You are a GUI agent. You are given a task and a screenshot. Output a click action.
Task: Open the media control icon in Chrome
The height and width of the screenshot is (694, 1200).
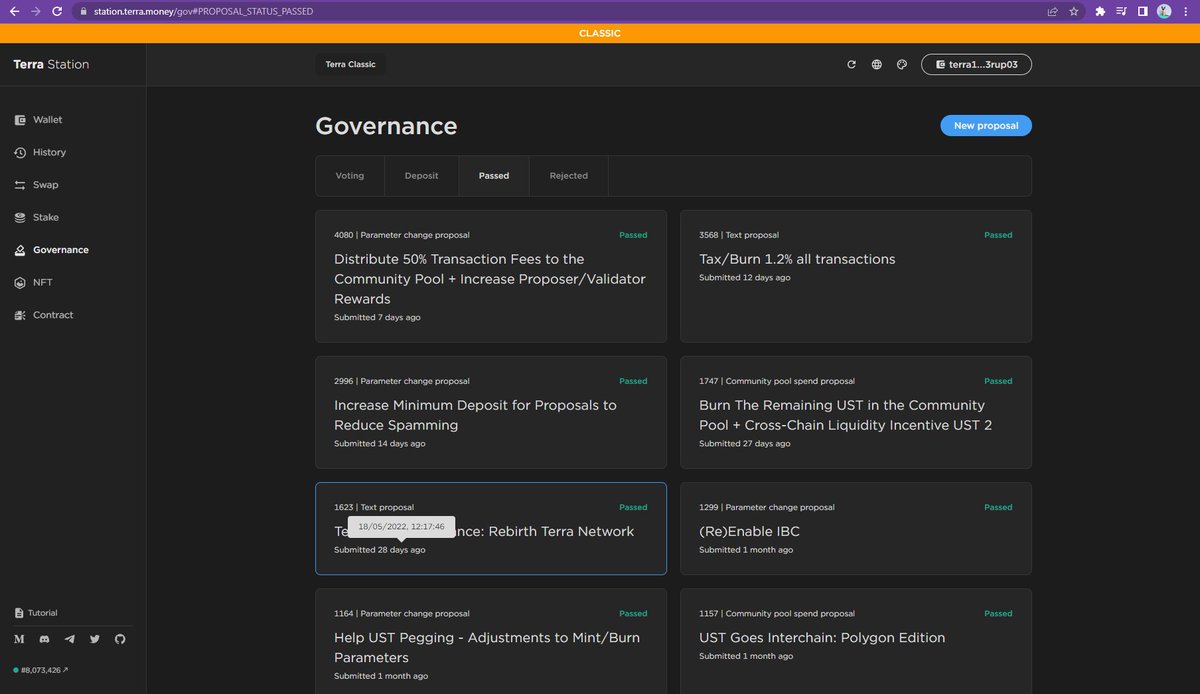[x=1121, y=11]
